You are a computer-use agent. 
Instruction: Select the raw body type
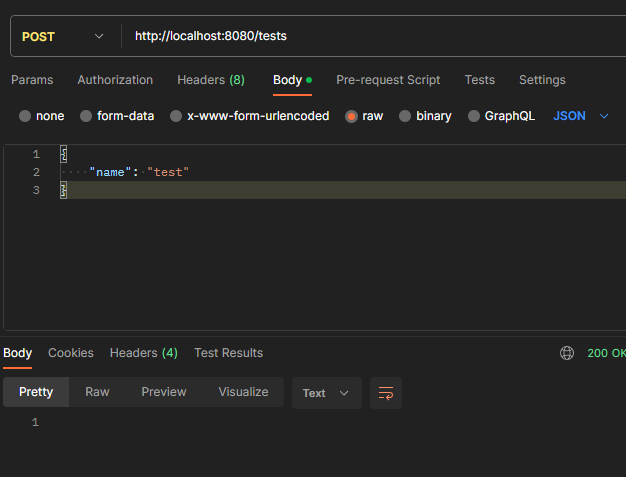tap(364, 116)
